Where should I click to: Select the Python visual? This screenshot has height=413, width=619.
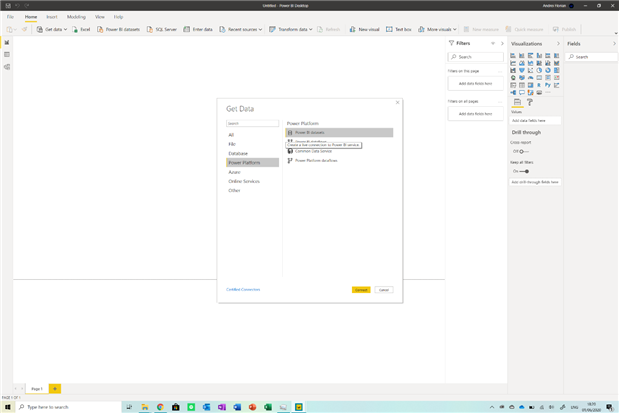[548, 85]
